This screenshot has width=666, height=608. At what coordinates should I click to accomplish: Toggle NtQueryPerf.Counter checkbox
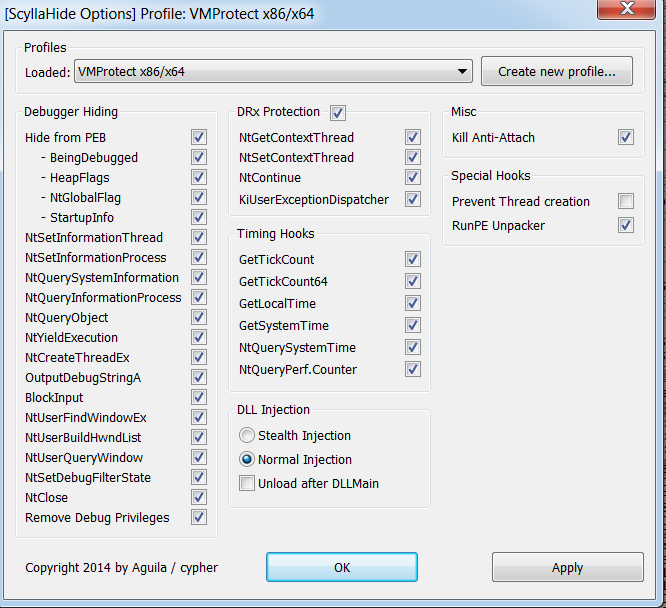[413, 369]
